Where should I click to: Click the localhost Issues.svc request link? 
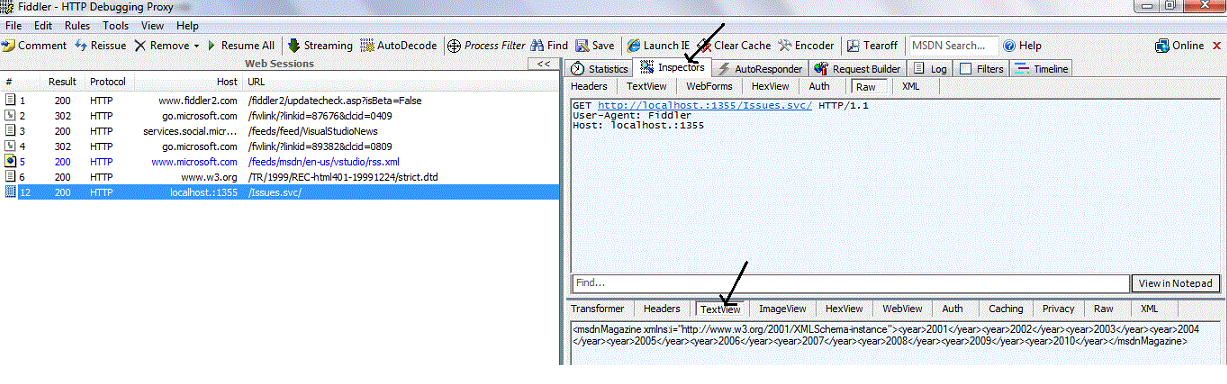[x=705, y=106]
